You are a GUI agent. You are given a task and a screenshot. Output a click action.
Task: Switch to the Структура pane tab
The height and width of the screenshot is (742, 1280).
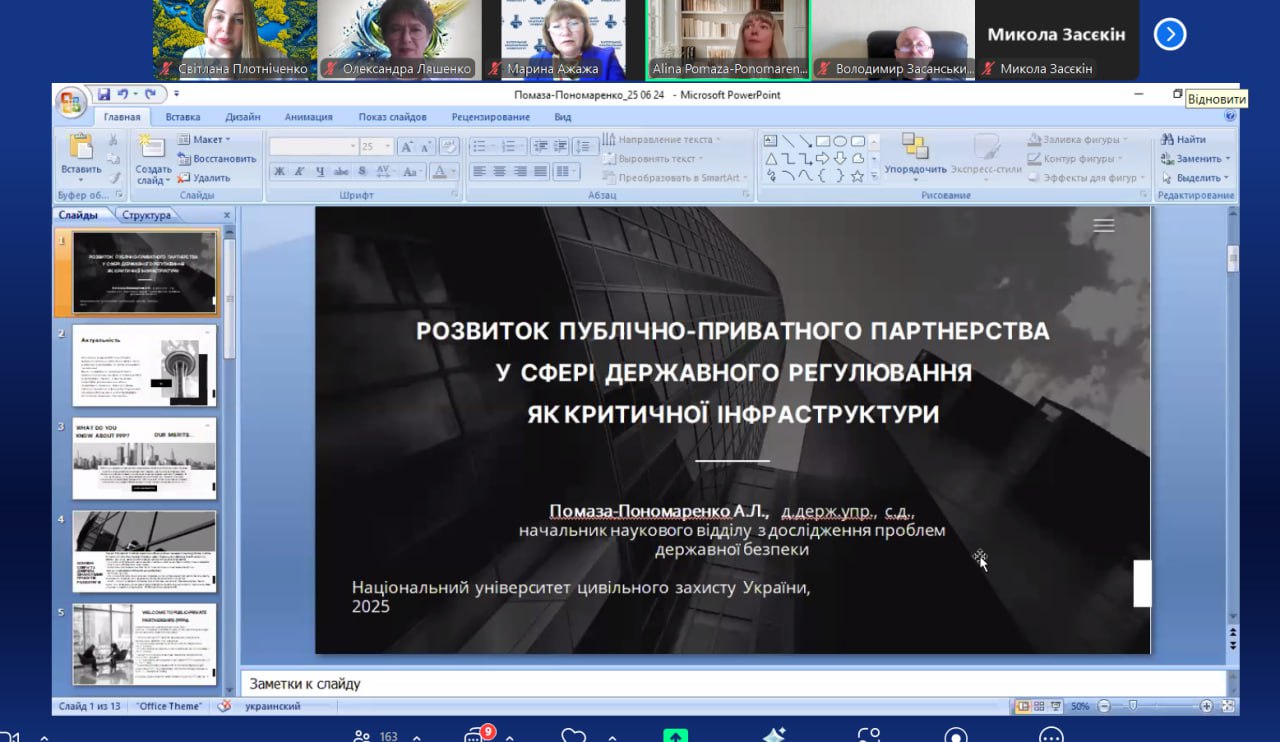coord(146,215)
